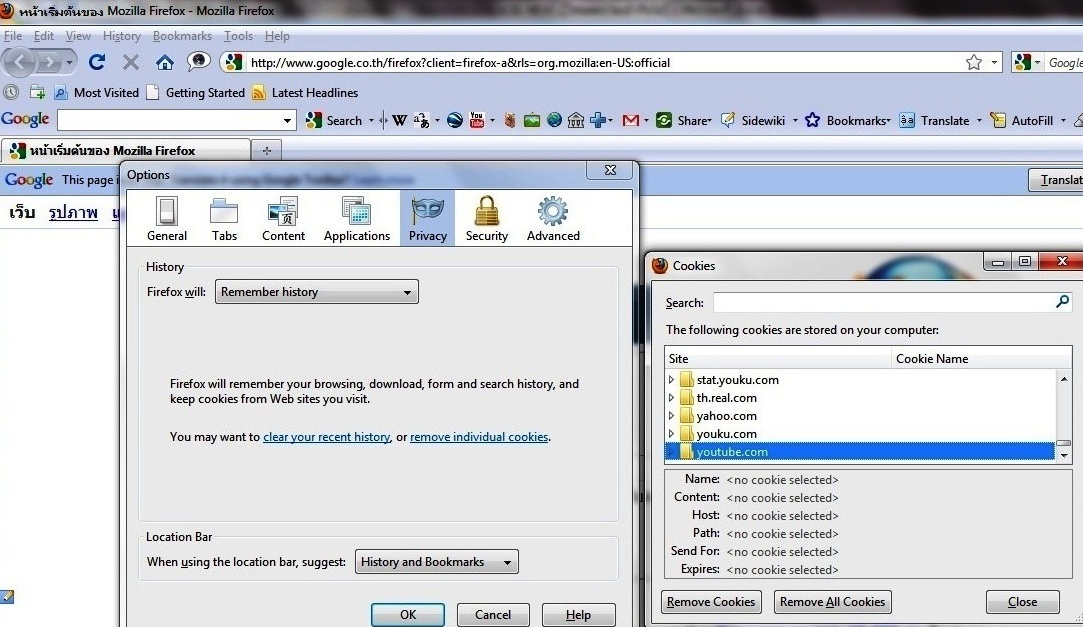This screenshot has height=627, width=1083.
Task: Open the 'Firefox will' history dropdown
Action: (x=316, y=291)
